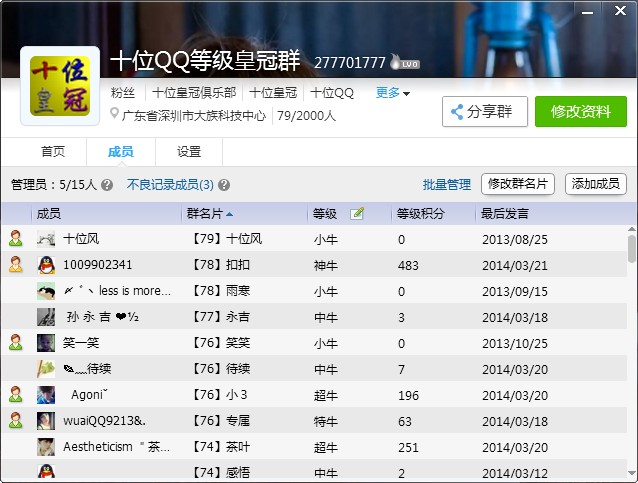This screenshot has width=638, height=483.
Task: Click the help icon next to 不良记录成员(3)
Action: 224,185
